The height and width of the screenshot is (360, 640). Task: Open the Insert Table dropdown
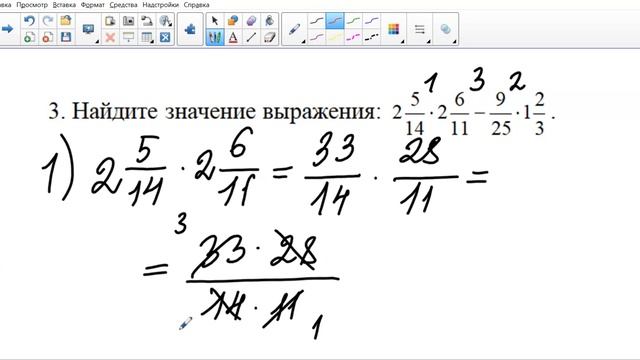click(147, 38)
